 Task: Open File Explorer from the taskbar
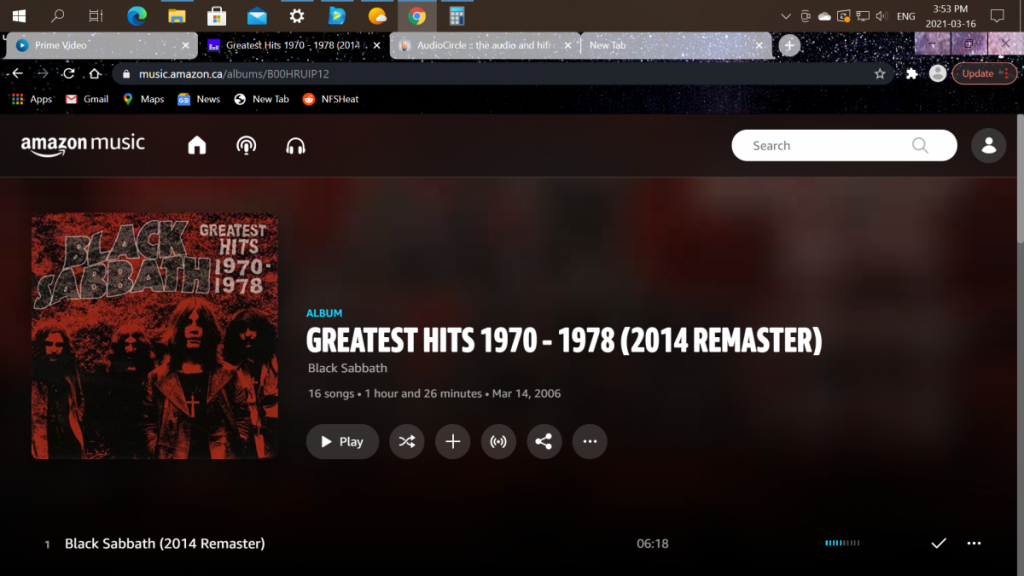pos(176,16)
